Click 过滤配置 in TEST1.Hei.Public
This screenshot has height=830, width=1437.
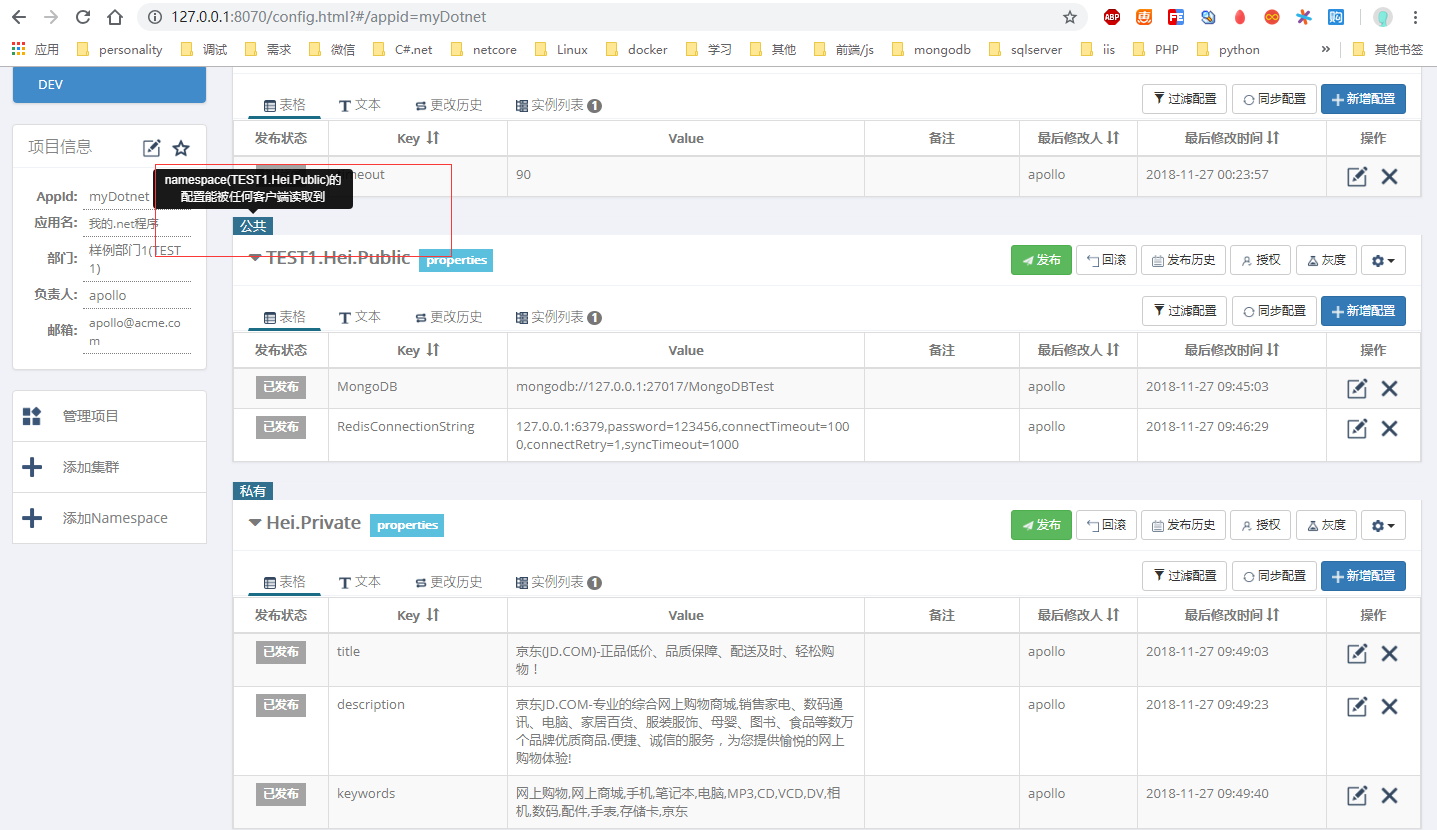(x=1184, y=311)
